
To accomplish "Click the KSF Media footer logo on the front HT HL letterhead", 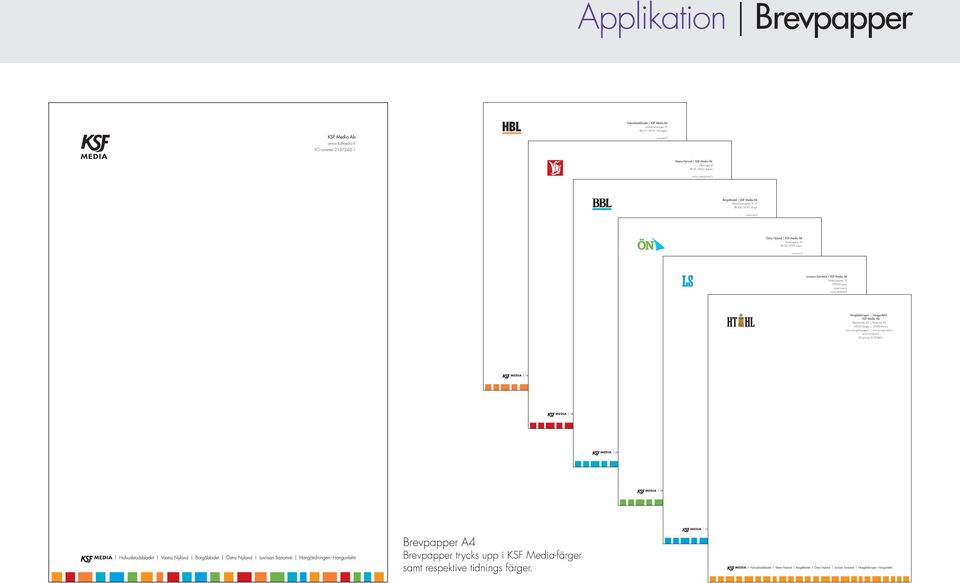I will pyautogui.click(x=737, y=568).
